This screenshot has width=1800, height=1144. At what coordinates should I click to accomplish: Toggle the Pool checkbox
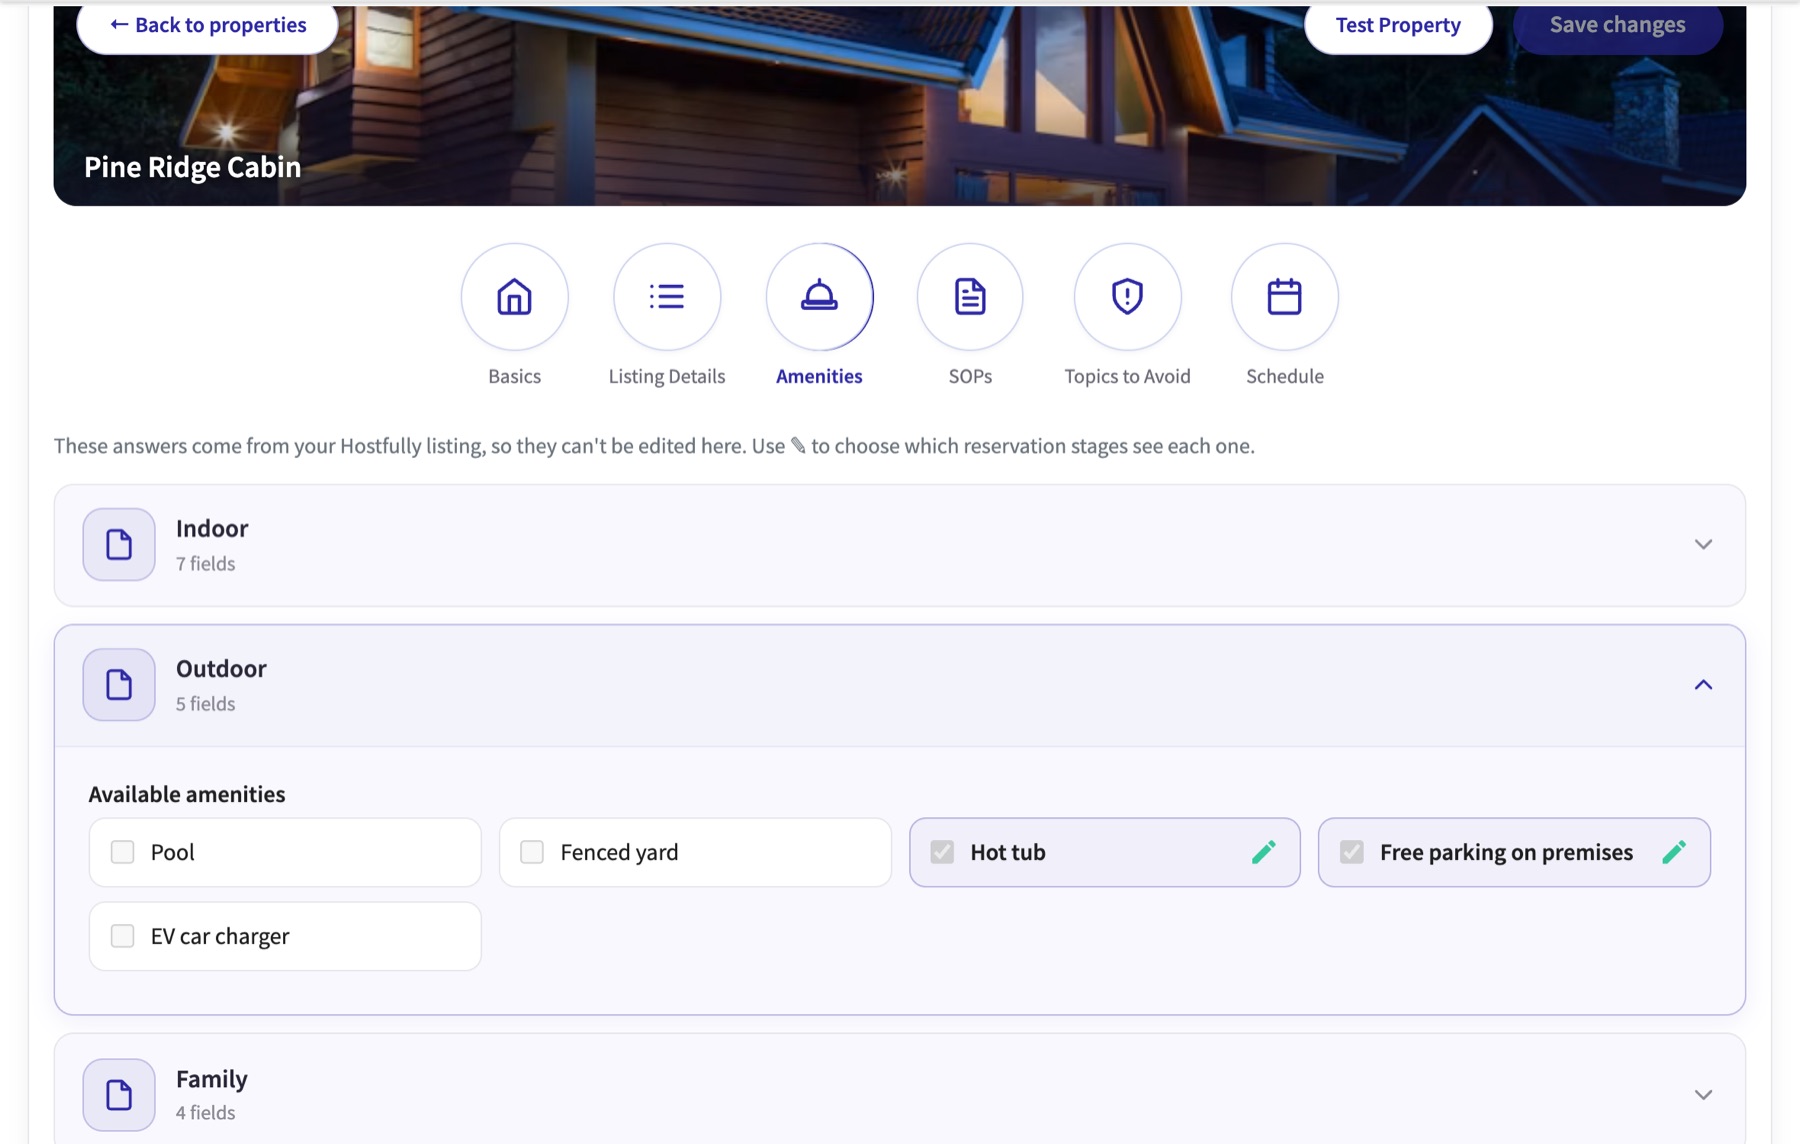point(122,852)
